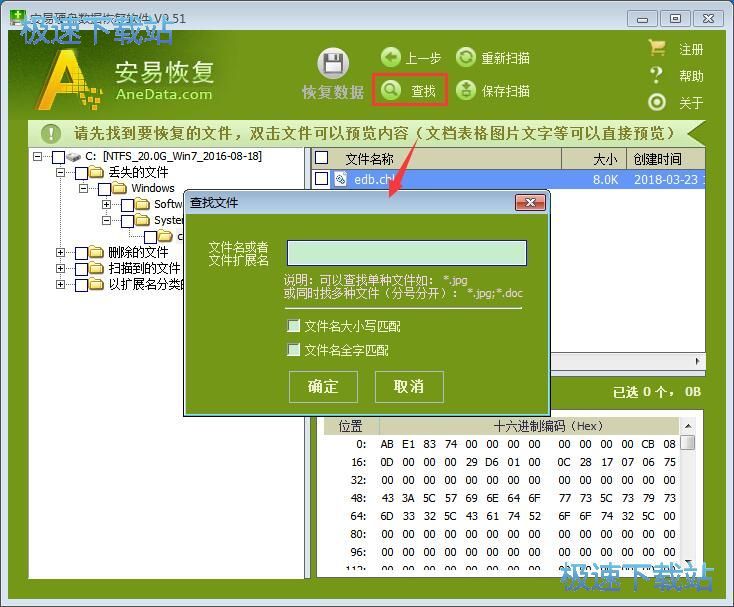Open the 注册 link
Image resolution: width=734 pixels, height=607 pixels.
(691, 49)
